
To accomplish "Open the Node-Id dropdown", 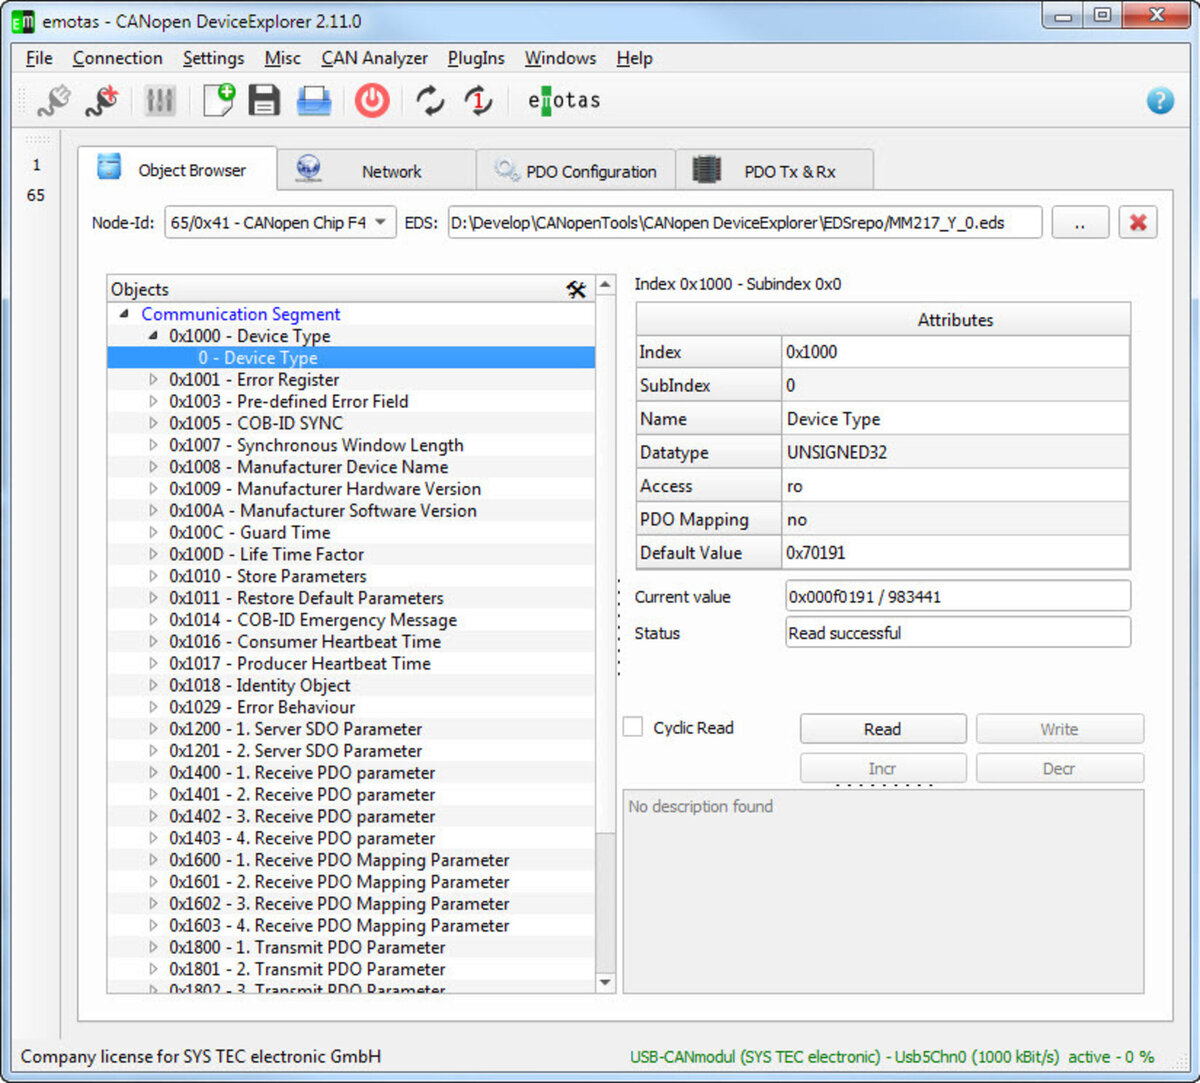I will [380, 222].
